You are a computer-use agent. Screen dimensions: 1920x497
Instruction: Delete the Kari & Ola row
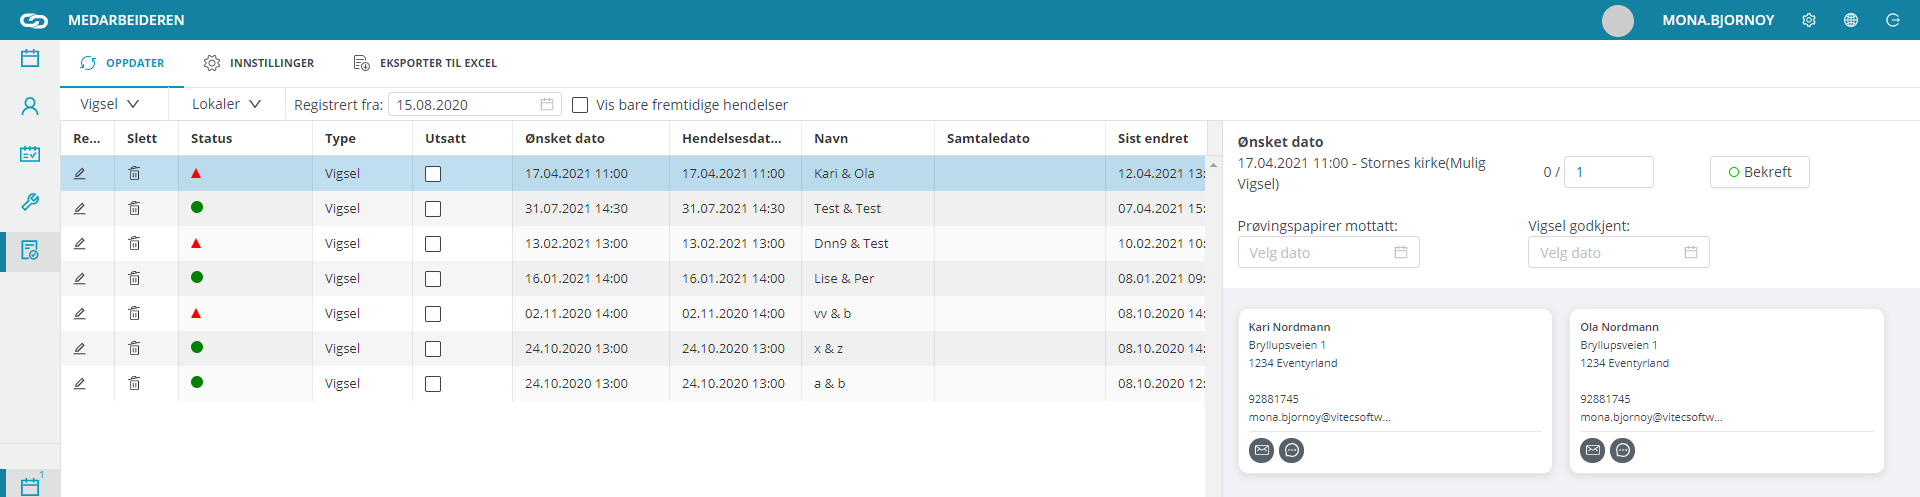click(x=134, y=174)
